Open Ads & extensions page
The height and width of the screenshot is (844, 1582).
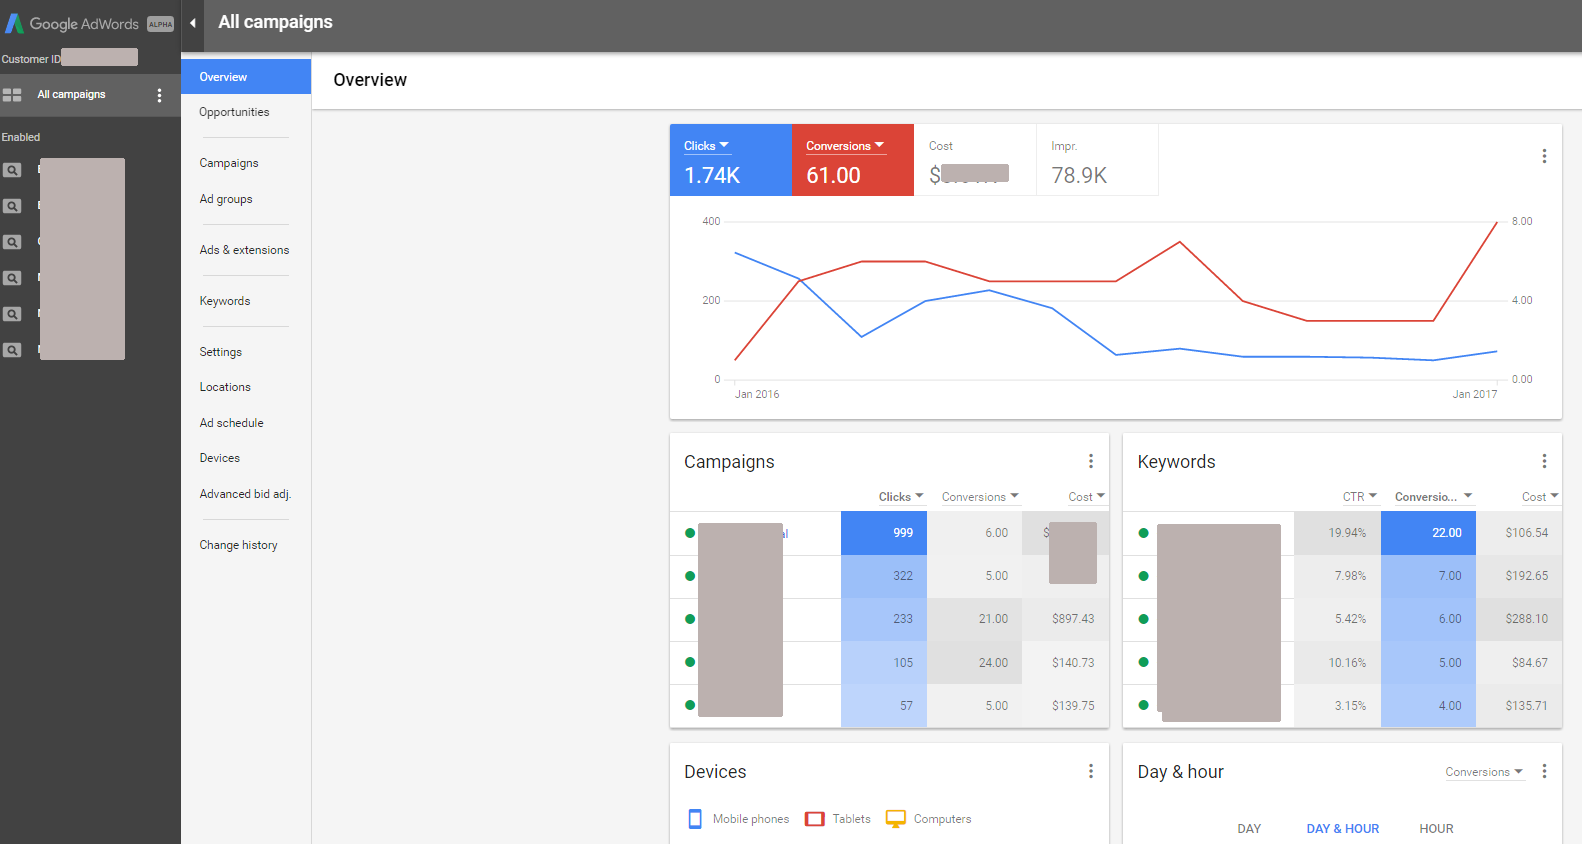[x=244, y=250]
